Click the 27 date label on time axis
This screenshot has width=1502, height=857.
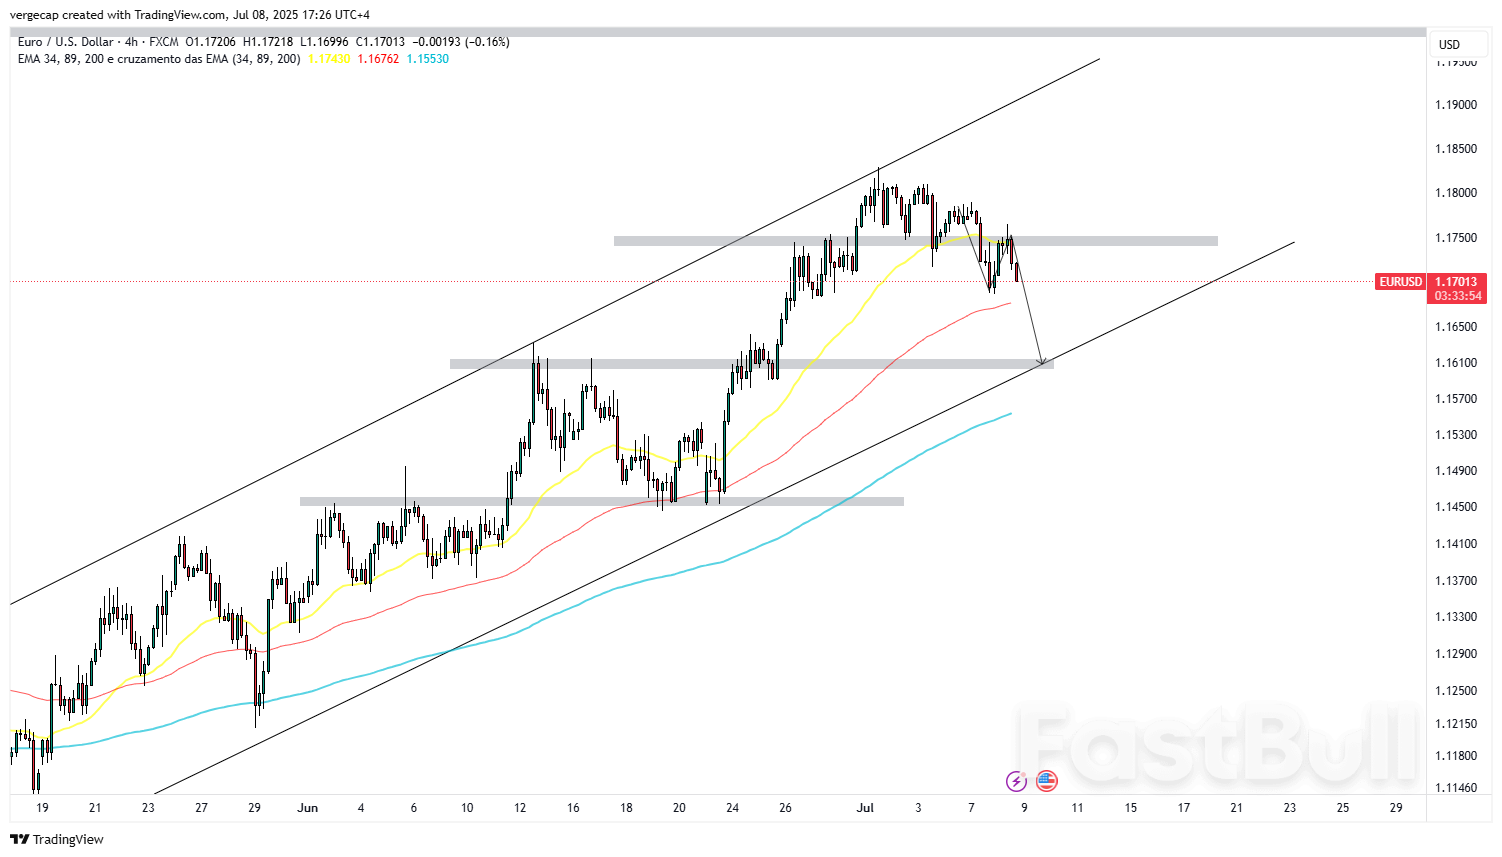point(202,808)
